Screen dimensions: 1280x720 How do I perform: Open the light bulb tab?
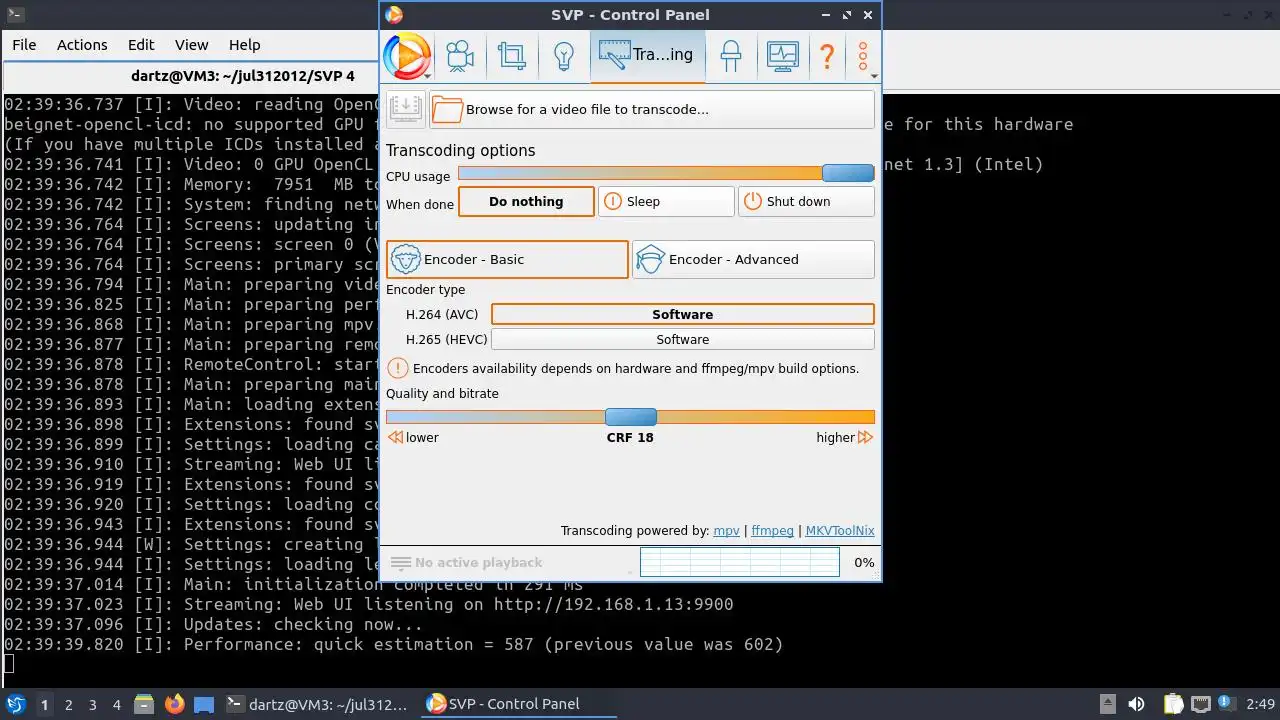click(563, 56)
